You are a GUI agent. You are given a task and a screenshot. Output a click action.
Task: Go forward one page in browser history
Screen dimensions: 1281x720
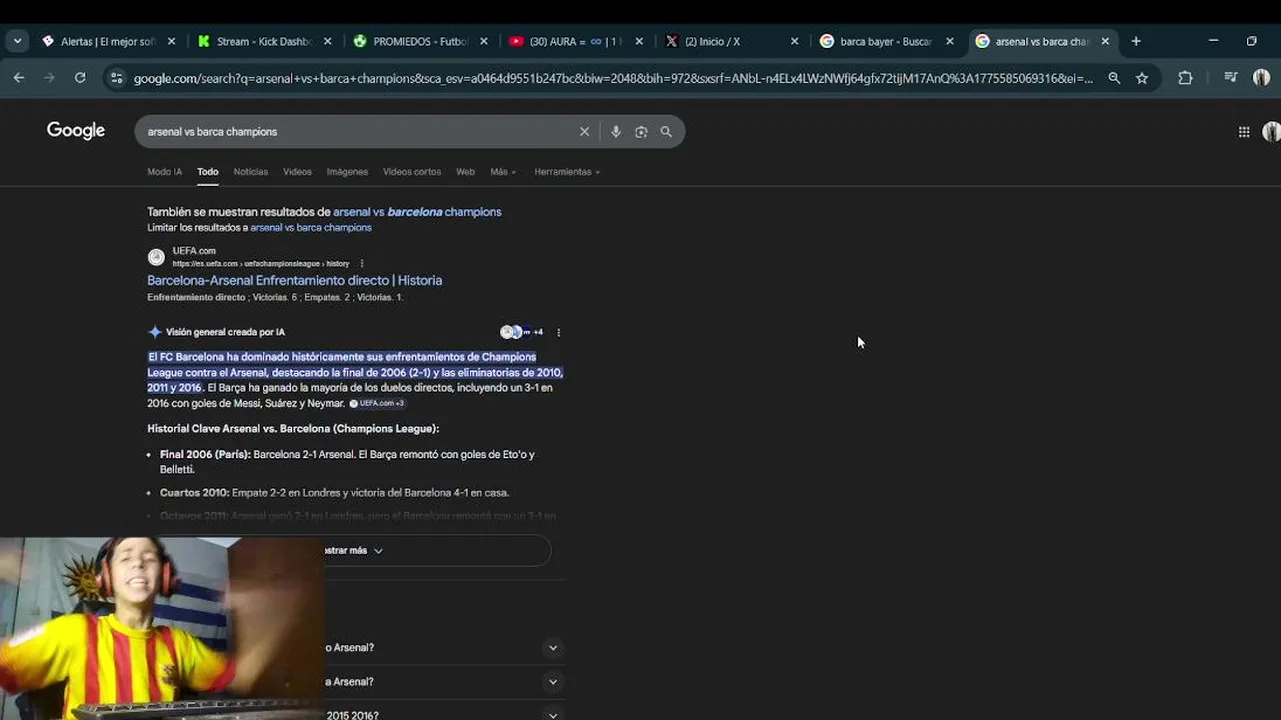49,78
